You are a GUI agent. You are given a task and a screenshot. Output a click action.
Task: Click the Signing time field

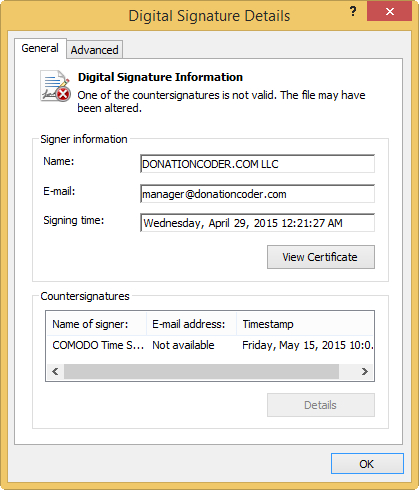point(257,223)
